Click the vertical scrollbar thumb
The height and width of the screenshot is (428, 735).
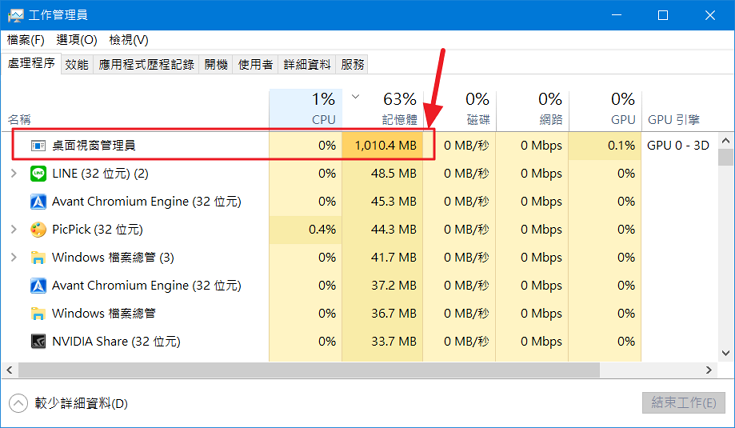(726, 157)
